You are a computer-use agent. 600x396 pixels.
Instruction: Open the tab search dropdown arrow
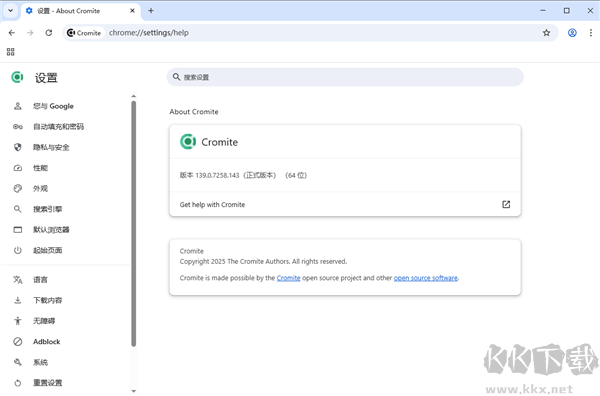(10, 11)
